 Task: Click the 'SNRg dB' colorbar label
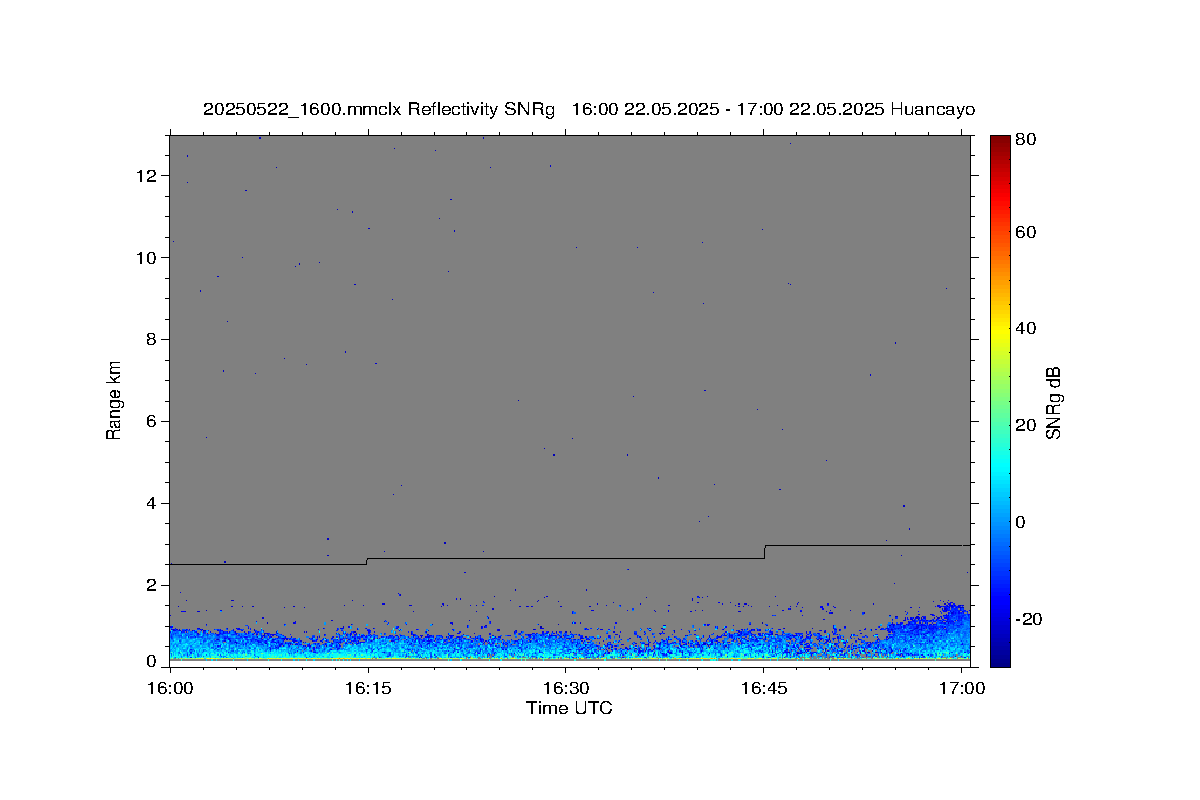(x=1053, y=403)
